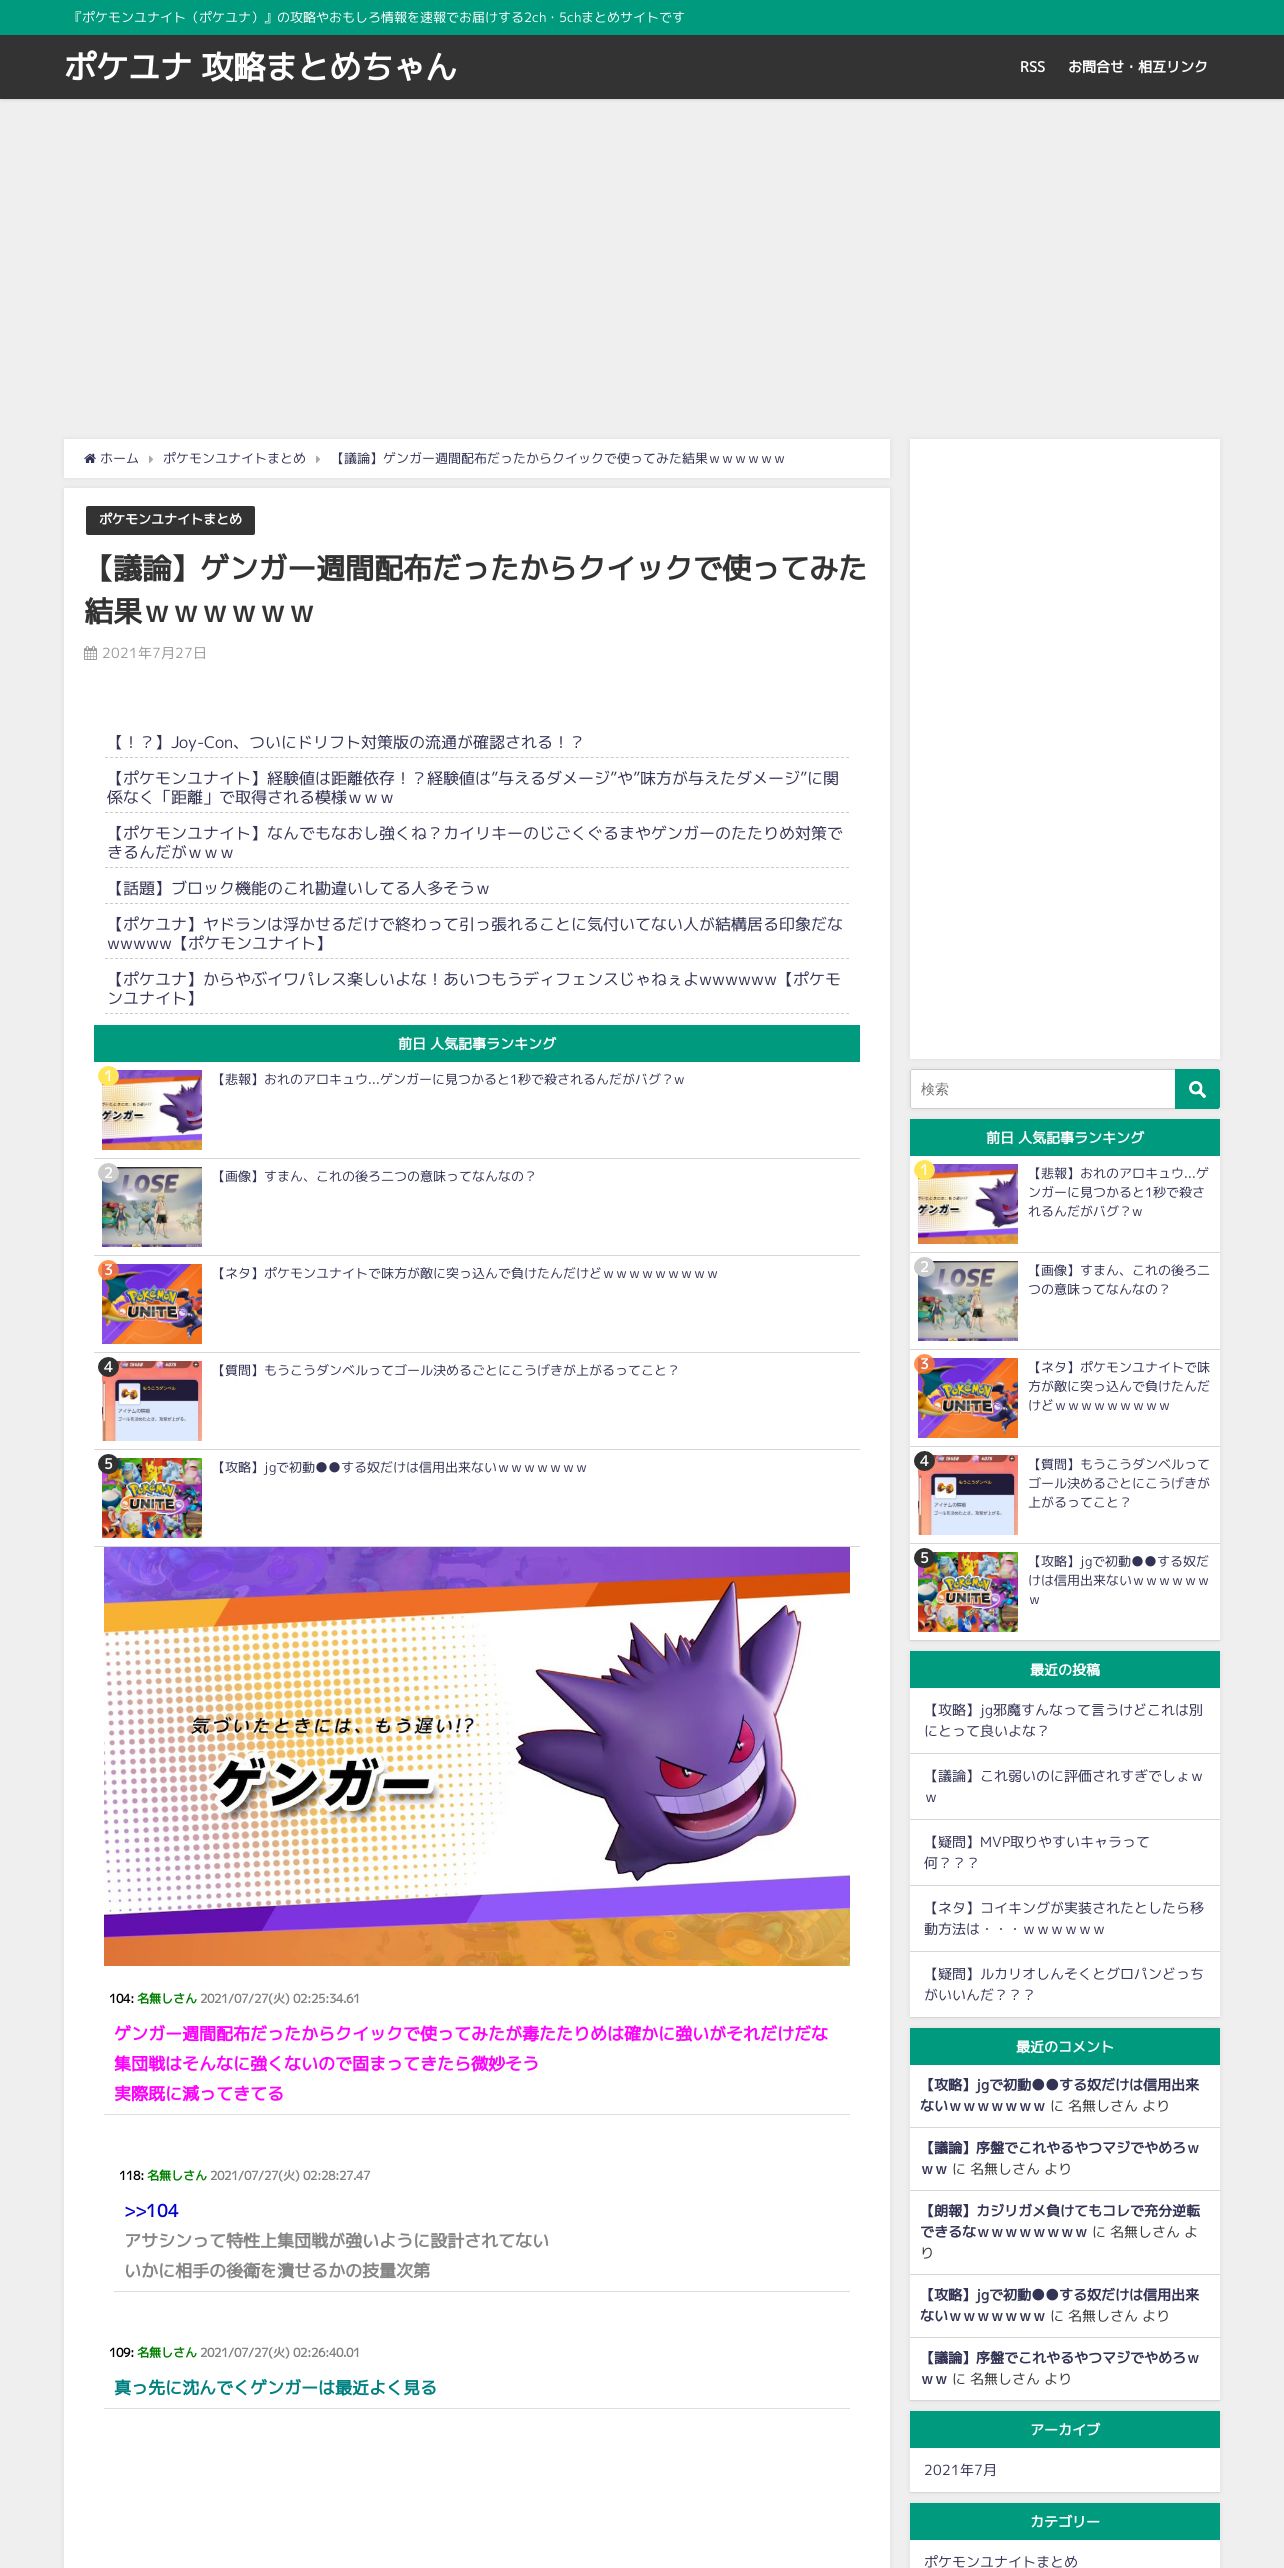Open sidebar 【悲報】おれのアロキュウ title
Viewport: 1284px width, 2568px height.
click(x=1119, y=1192)
